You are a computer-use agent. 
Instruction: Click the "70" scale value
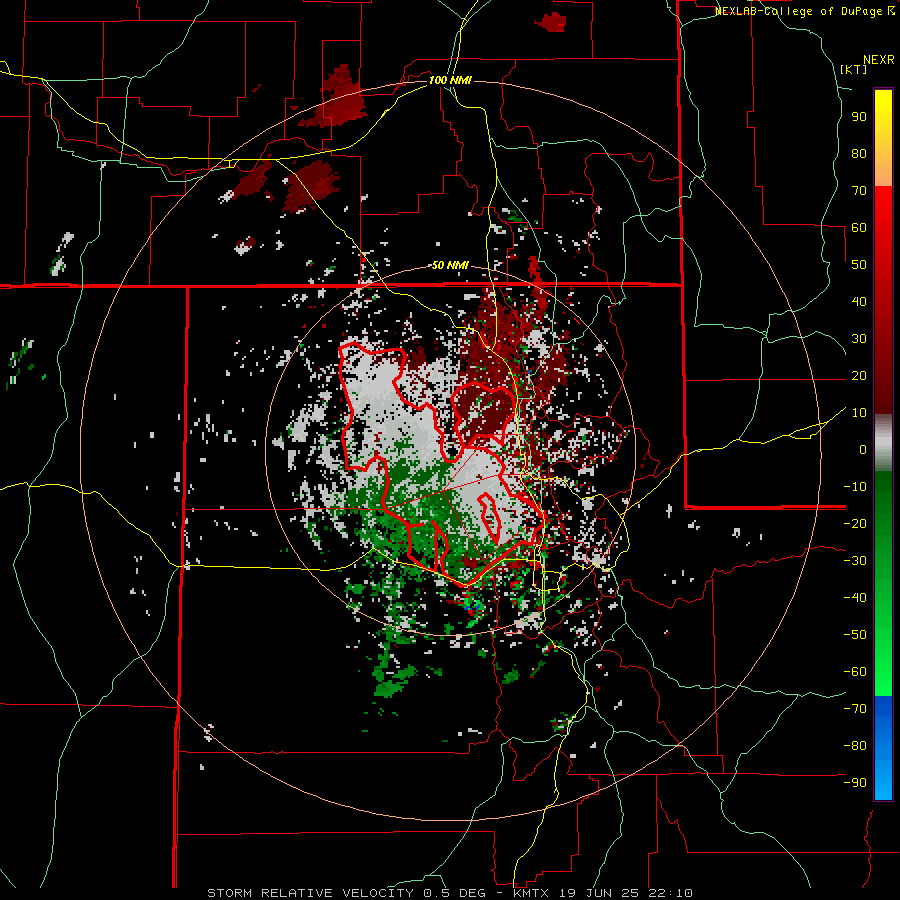tap(859, 191)
